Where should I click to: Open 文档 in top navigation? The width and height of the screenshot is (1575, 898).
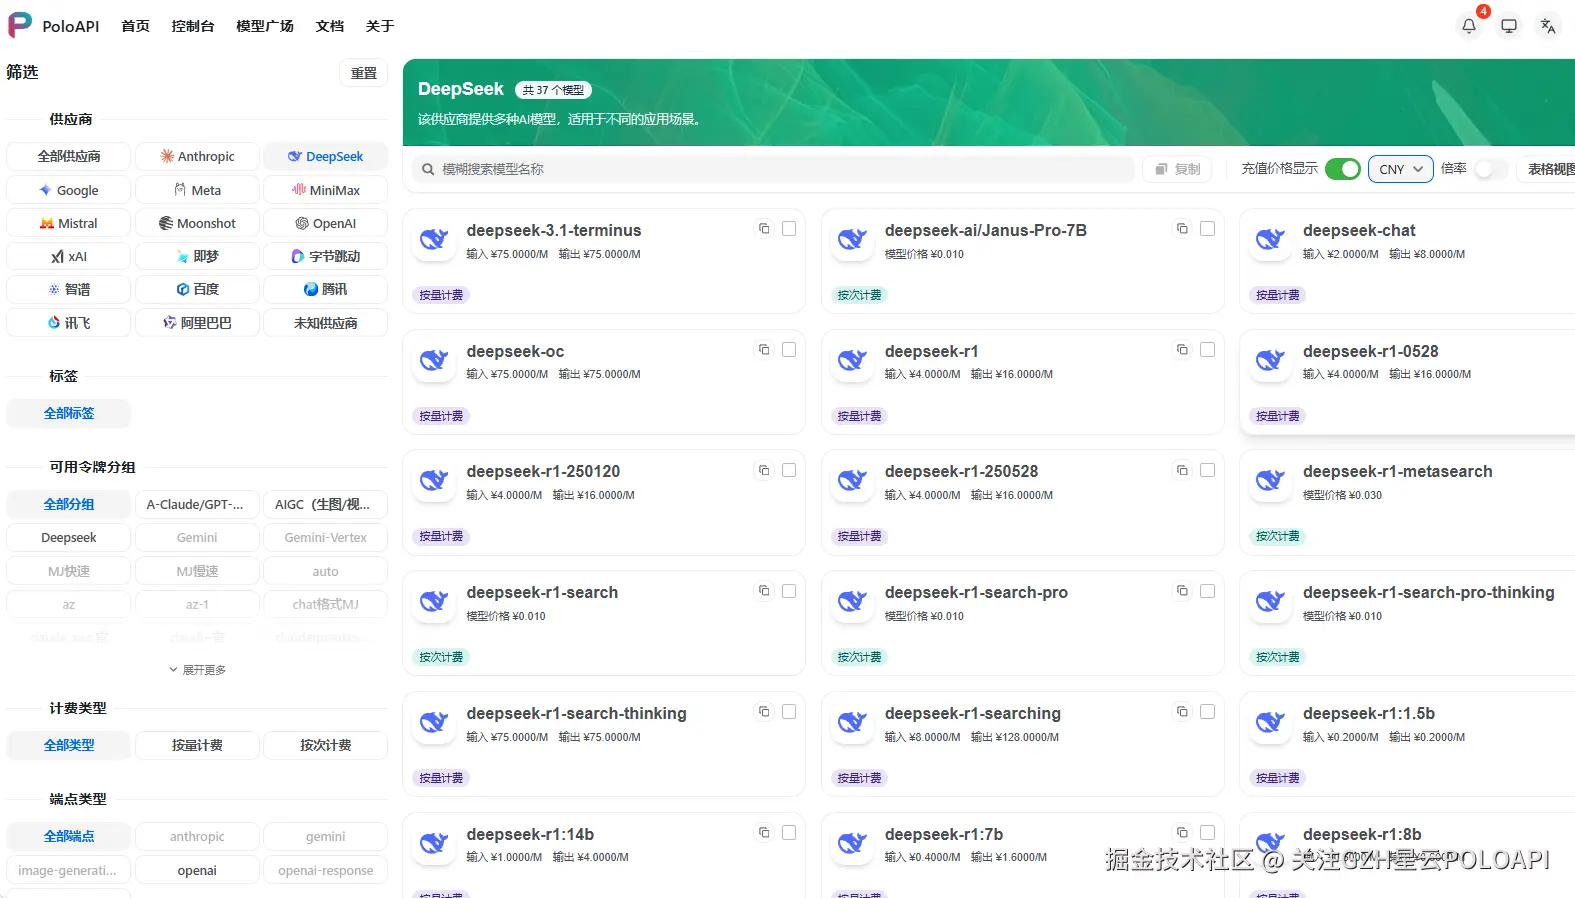[330, 26]
